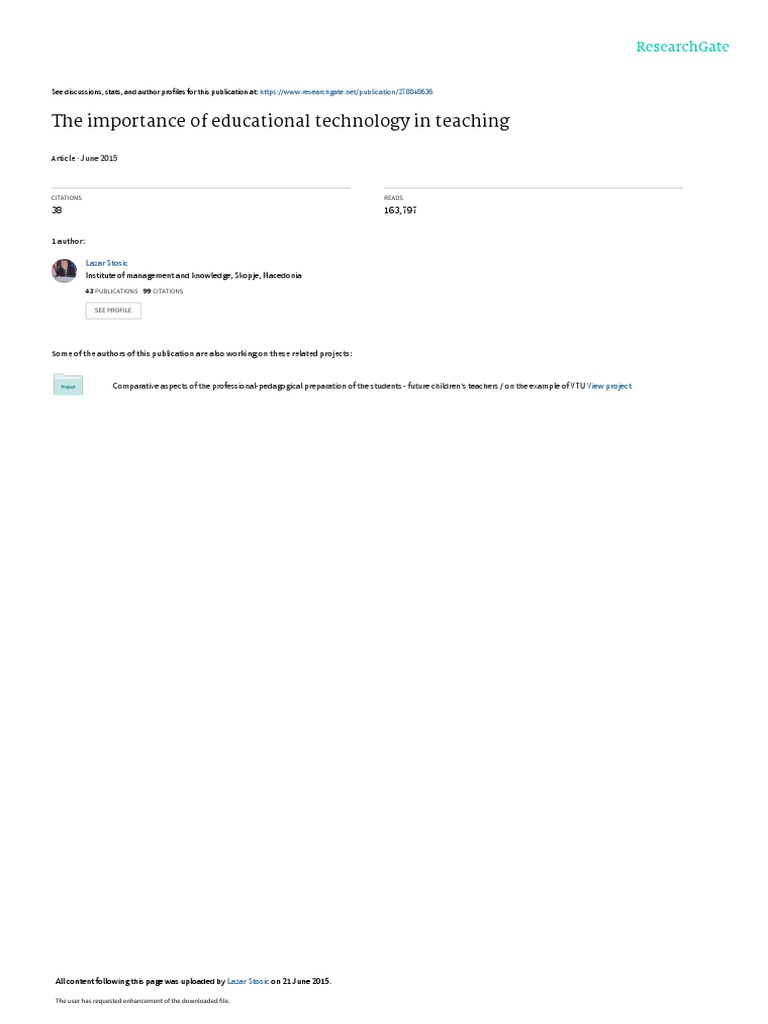
Task: Click the 99 CITATIONS author stat
Action: coord(163,291)
